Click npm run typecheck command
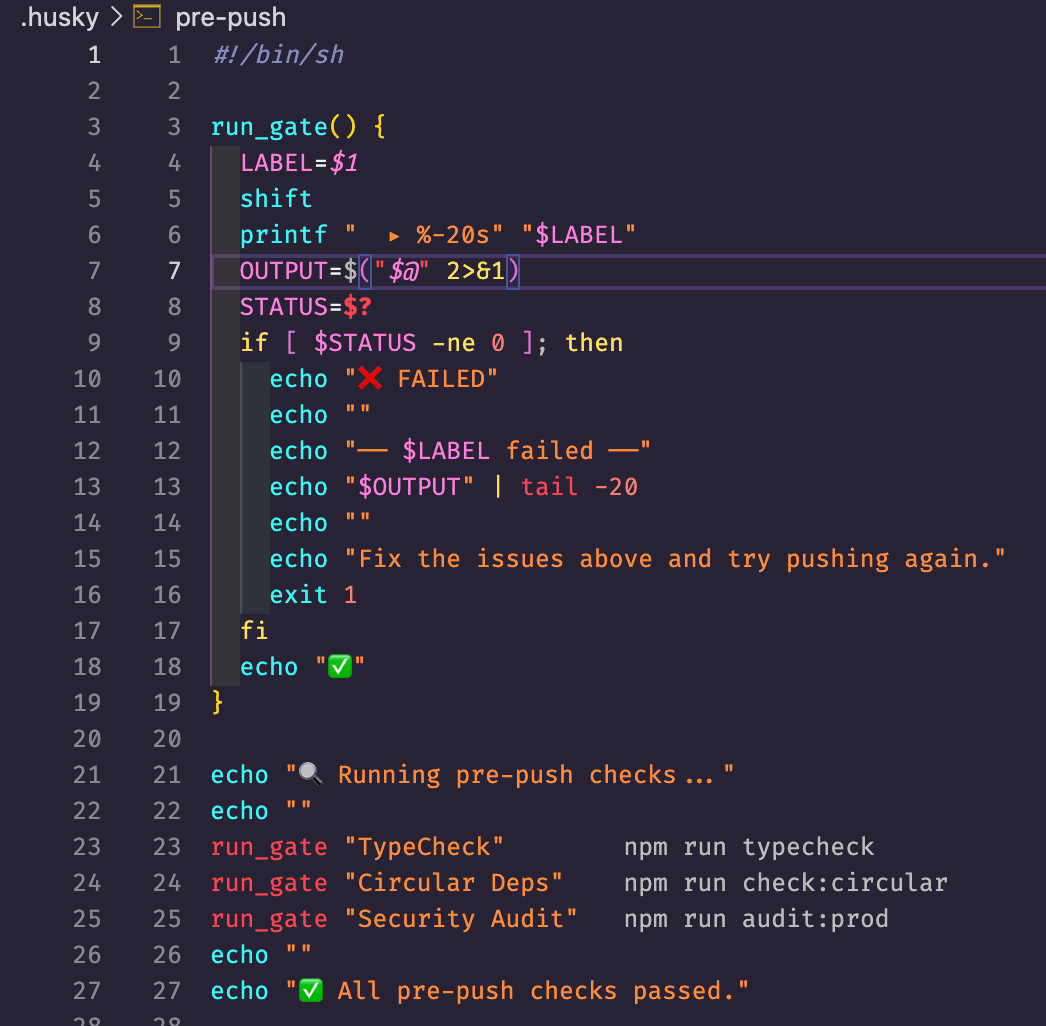 point(749,847)
